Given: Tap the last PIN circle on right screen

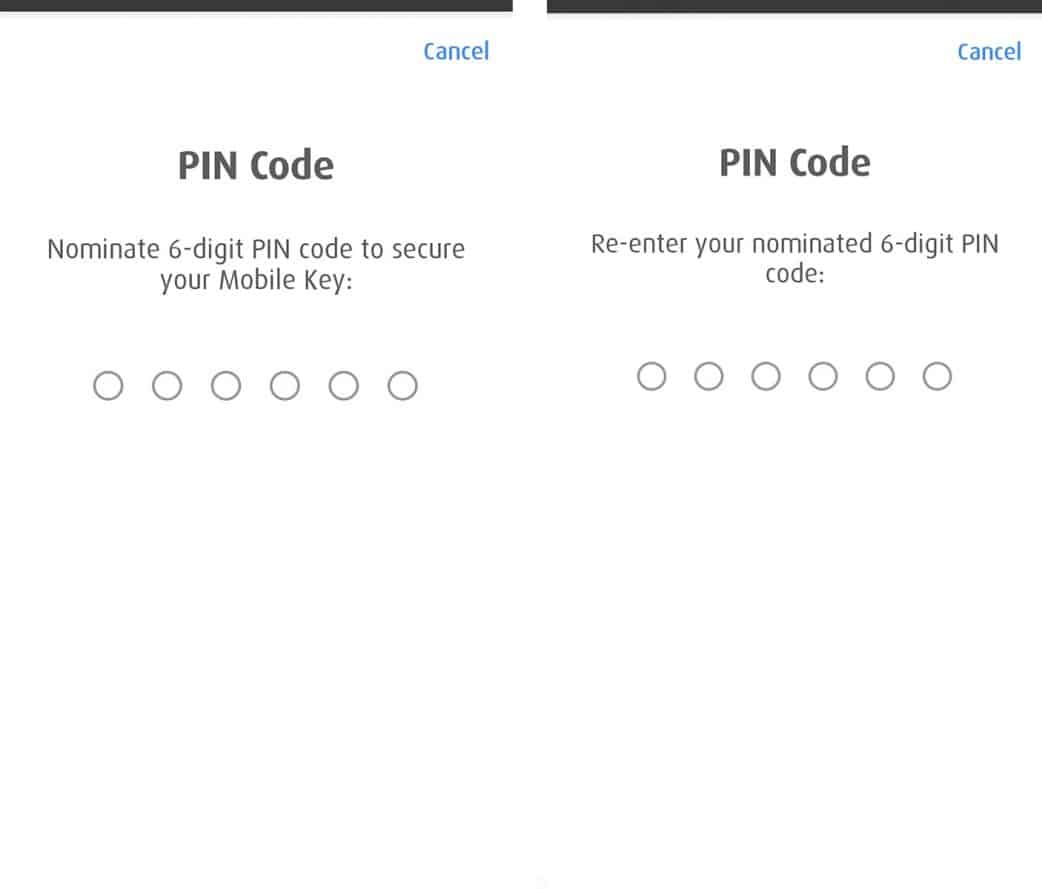Looking at the screenshot, I should (937, 376).
